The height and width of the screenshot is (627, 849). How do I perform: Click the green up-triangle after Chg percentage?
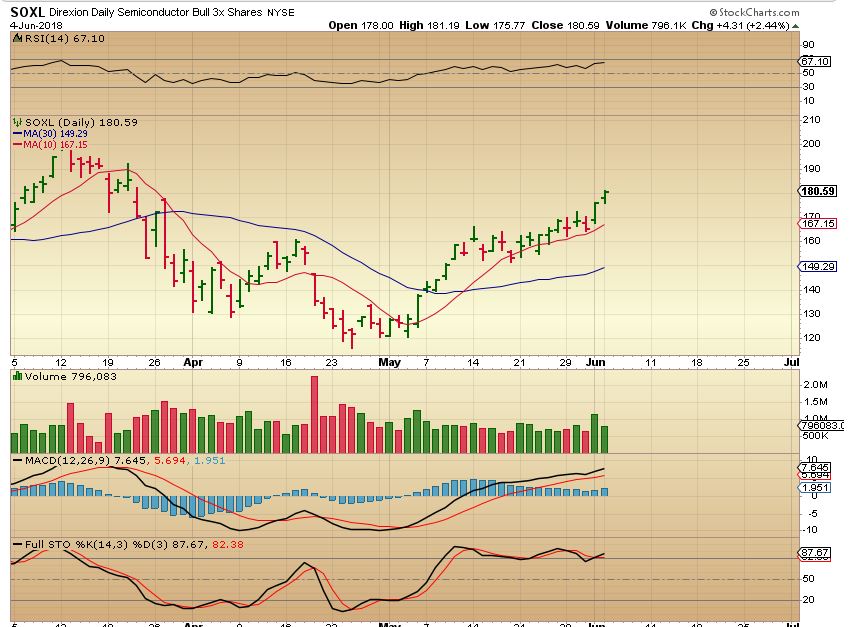(795, 26)
